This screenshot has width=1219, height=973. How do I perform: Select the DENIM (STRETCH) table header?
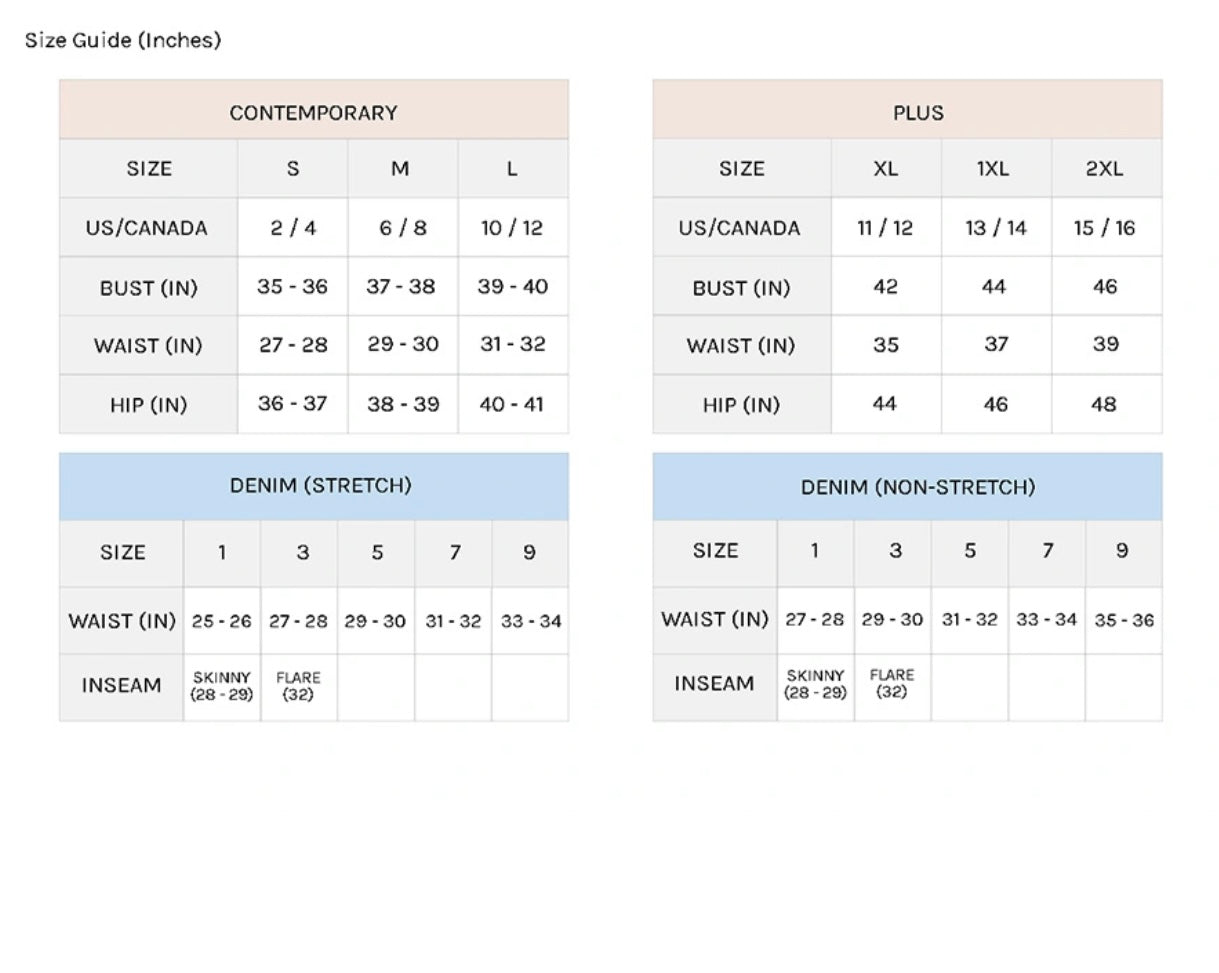pos(320,486)
